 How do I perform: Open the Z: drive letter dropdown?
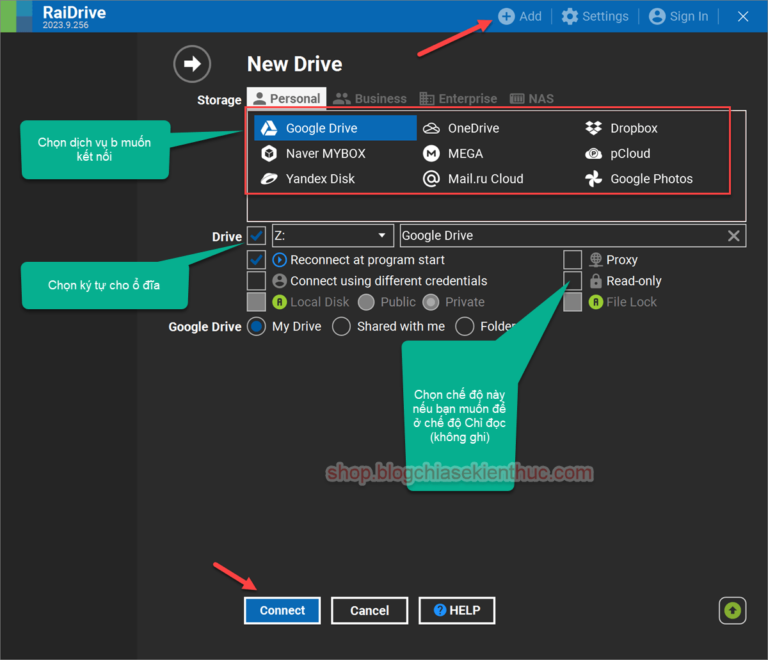pyautogui.click(x=331, y=236)
